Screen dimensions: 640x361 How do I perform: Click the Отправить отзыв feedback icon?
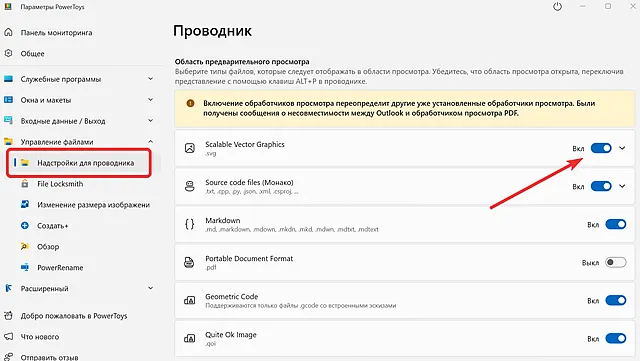click(8, 357)
